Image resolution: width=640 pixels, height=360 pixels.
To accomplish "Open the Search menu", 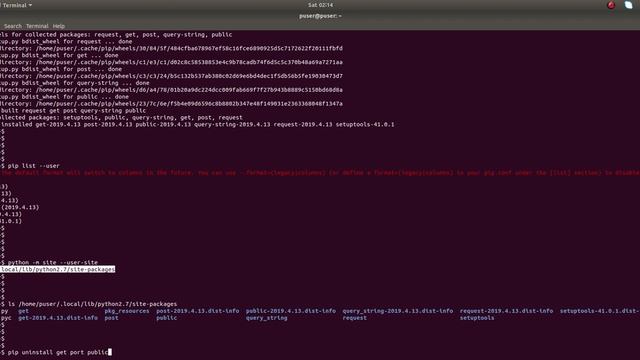I will tap(13, 26).
